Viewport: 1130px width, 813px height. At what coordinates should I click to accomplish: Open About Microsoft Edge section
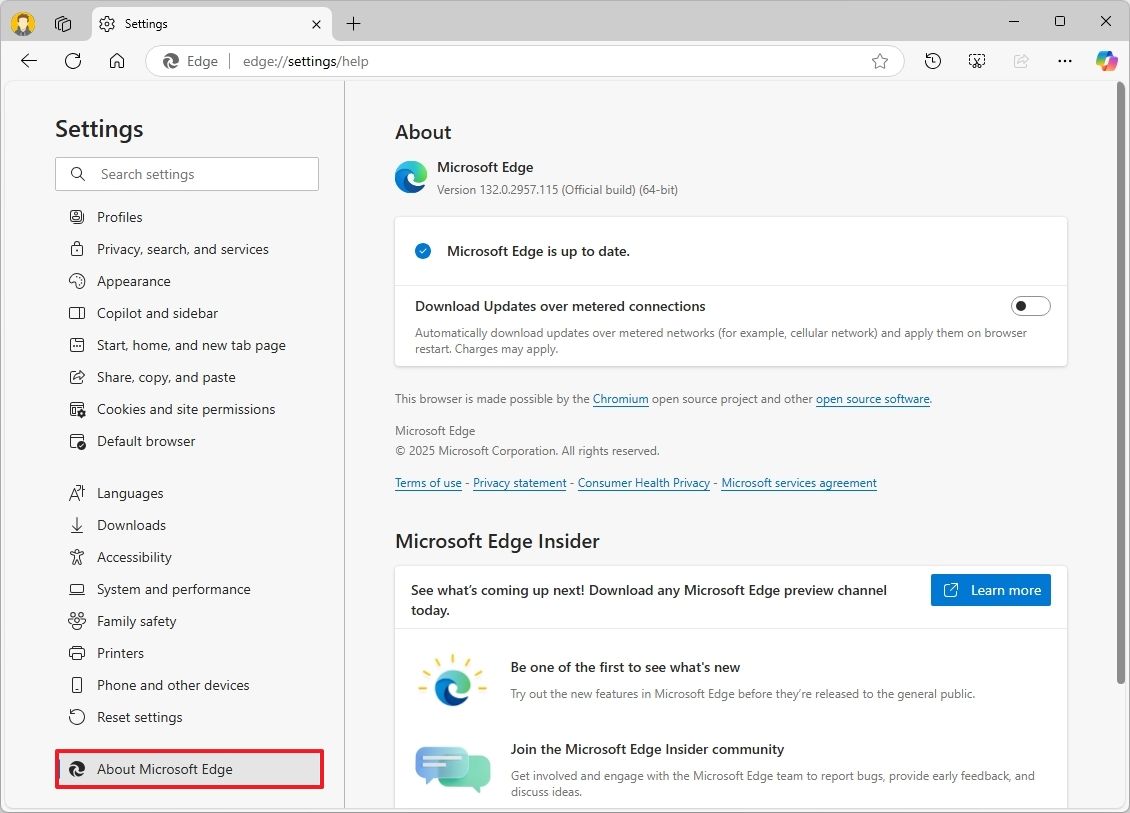(164, 769)
